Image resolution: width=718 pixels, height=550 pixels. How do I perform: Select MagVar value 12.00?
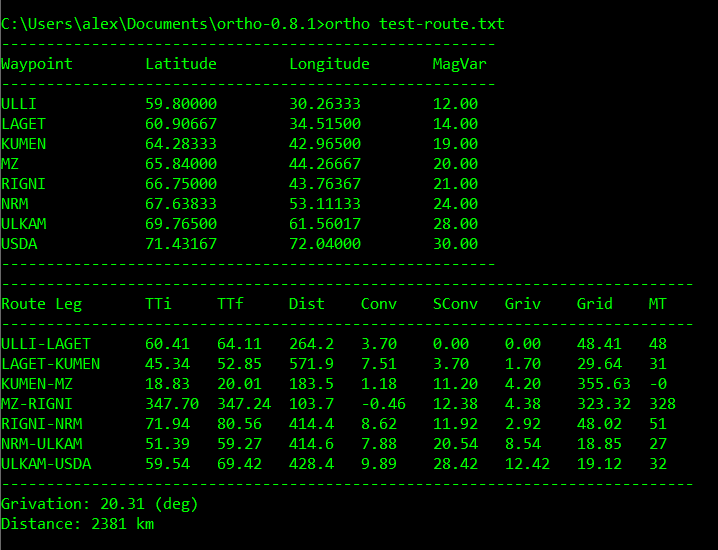click(455, 104)
